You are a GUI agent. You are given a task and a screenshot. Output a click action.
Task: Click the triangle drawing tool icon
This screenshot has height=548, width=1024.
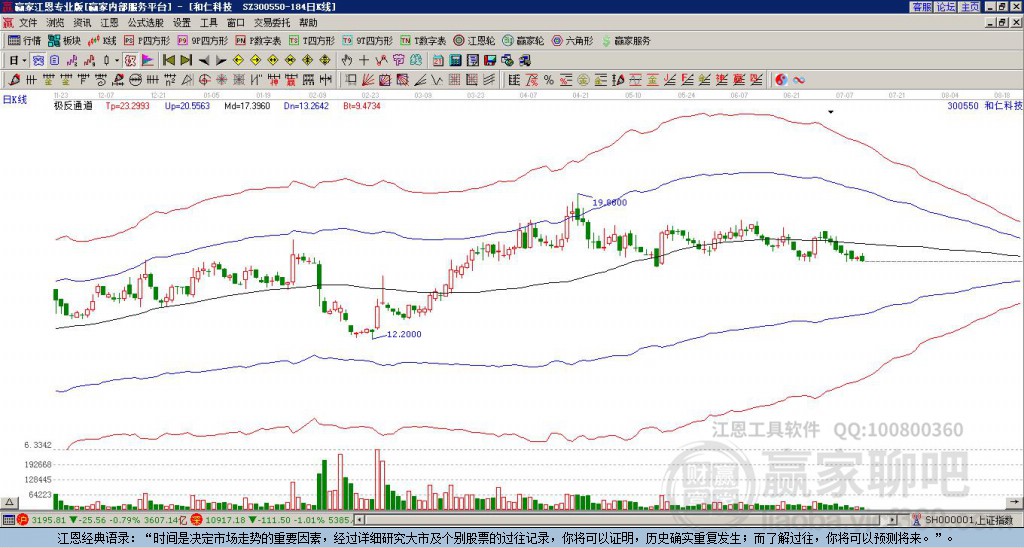[186, 80]
